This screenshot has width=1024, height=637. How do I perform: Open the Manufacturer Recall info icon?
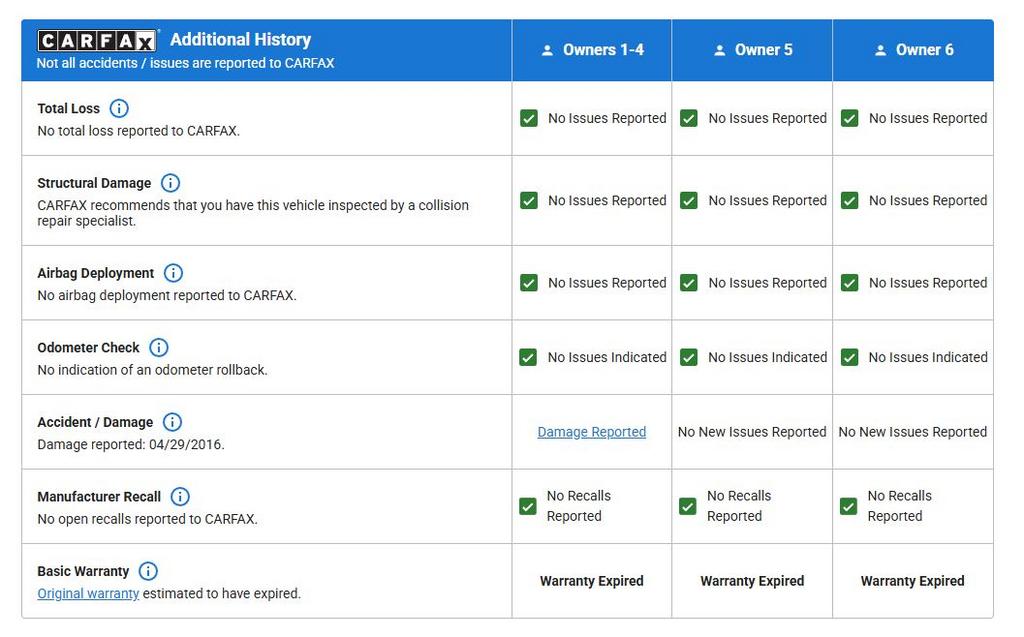(x=180, y=497)
